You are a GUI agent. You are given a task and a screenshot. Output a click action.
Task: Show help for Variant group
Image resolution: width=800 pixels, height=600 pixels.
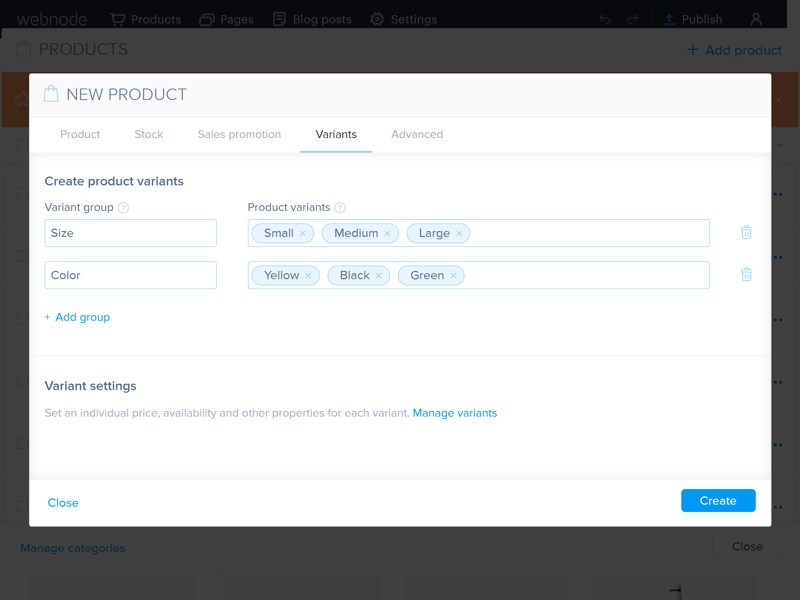click(123, 208)
